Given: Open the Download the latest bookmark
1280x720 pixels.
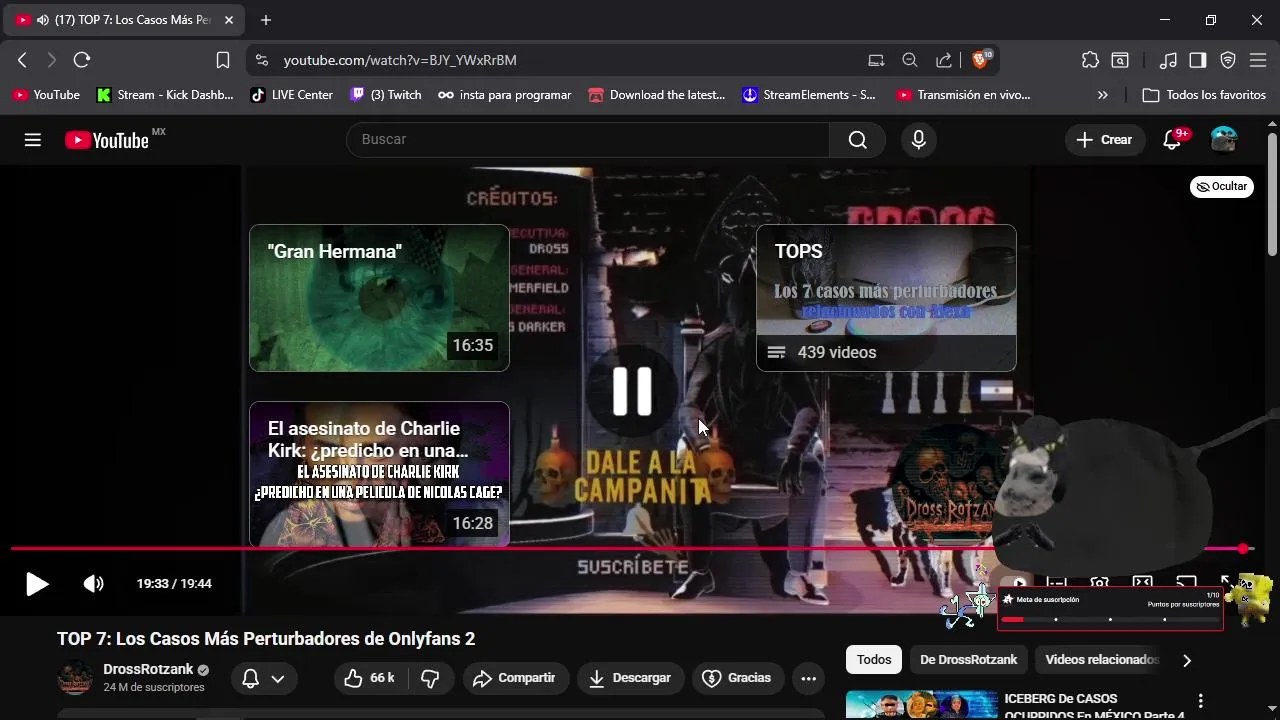Looking at the screenshot, I should coord(657,95).
